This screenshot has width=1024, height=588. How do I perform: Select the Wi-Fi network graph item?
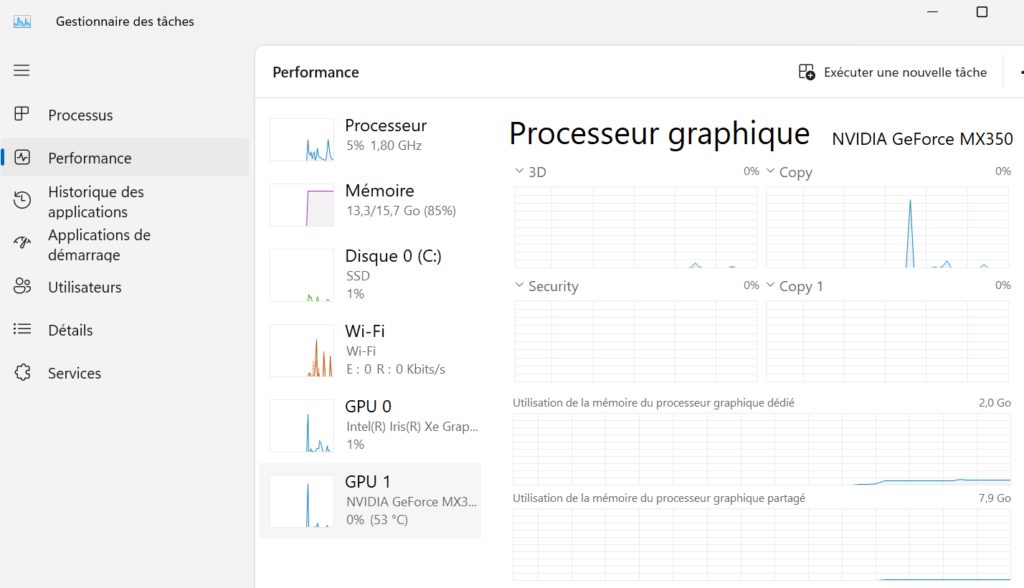370,350
